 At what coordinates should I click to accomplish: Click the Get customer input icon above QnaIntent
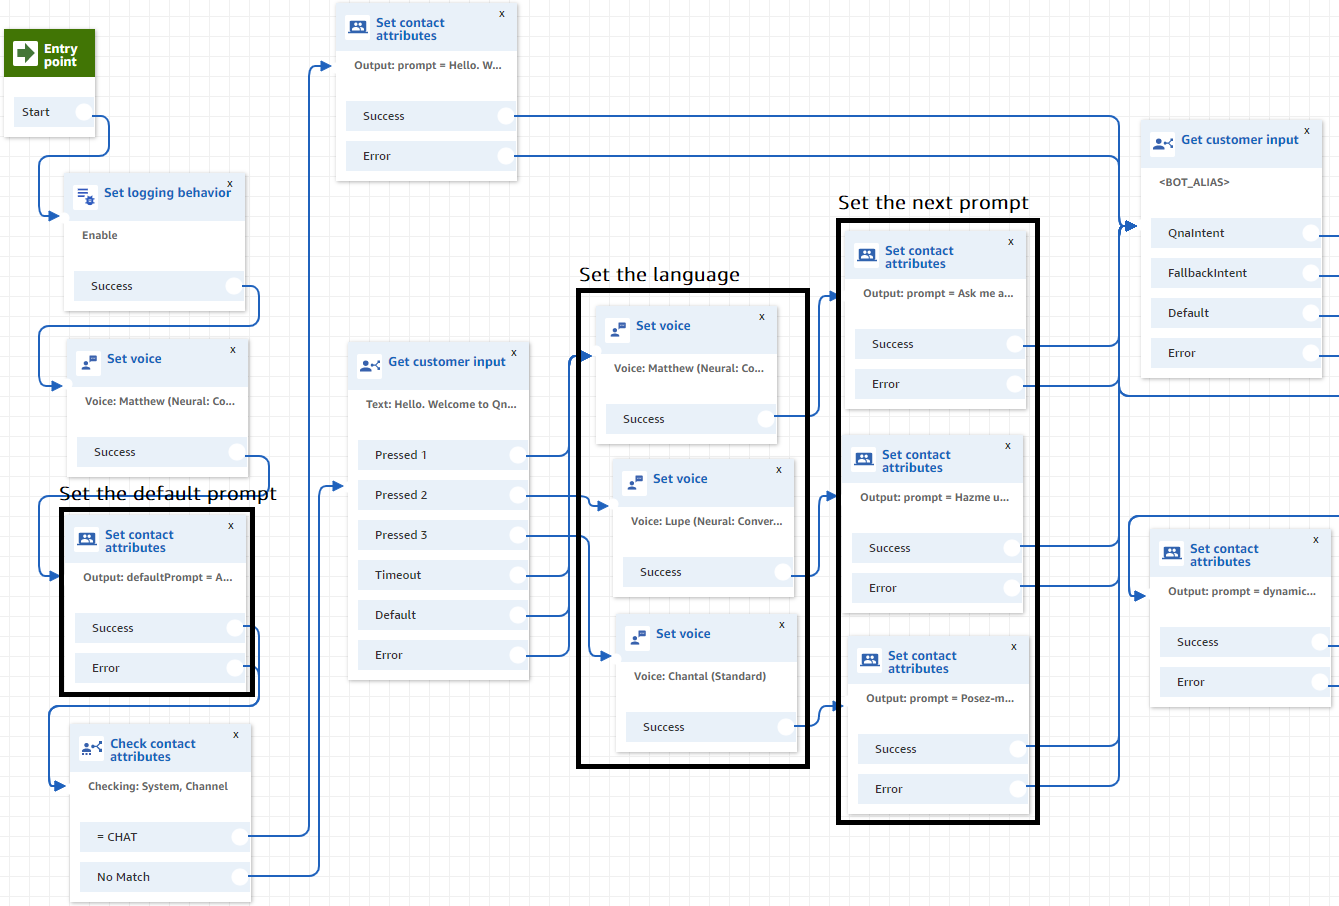(1162, 143)
